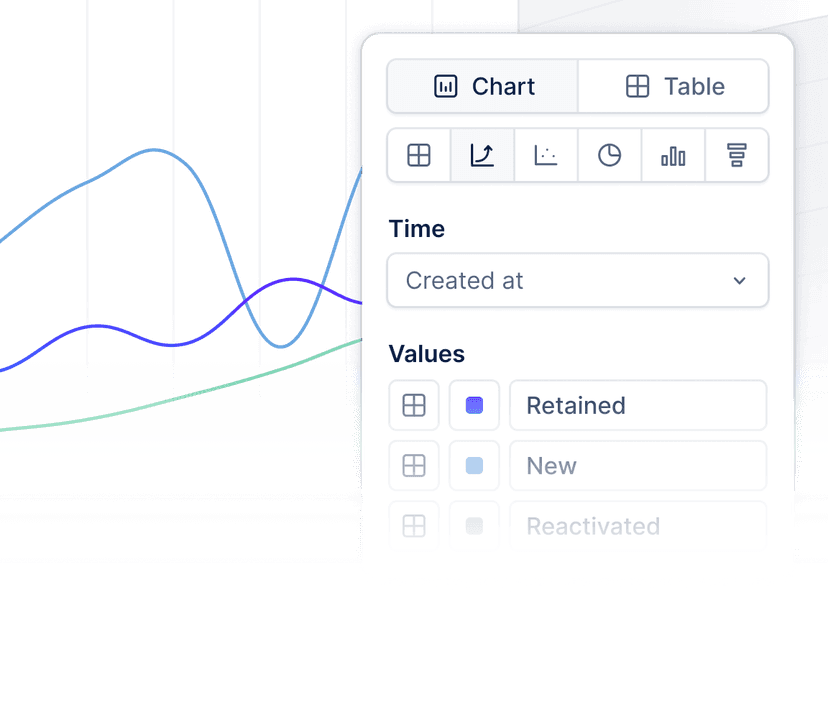Click the chart icon inside the Chart tab
Viewport: 828px width, 722px height.
[x=446, y=86]
